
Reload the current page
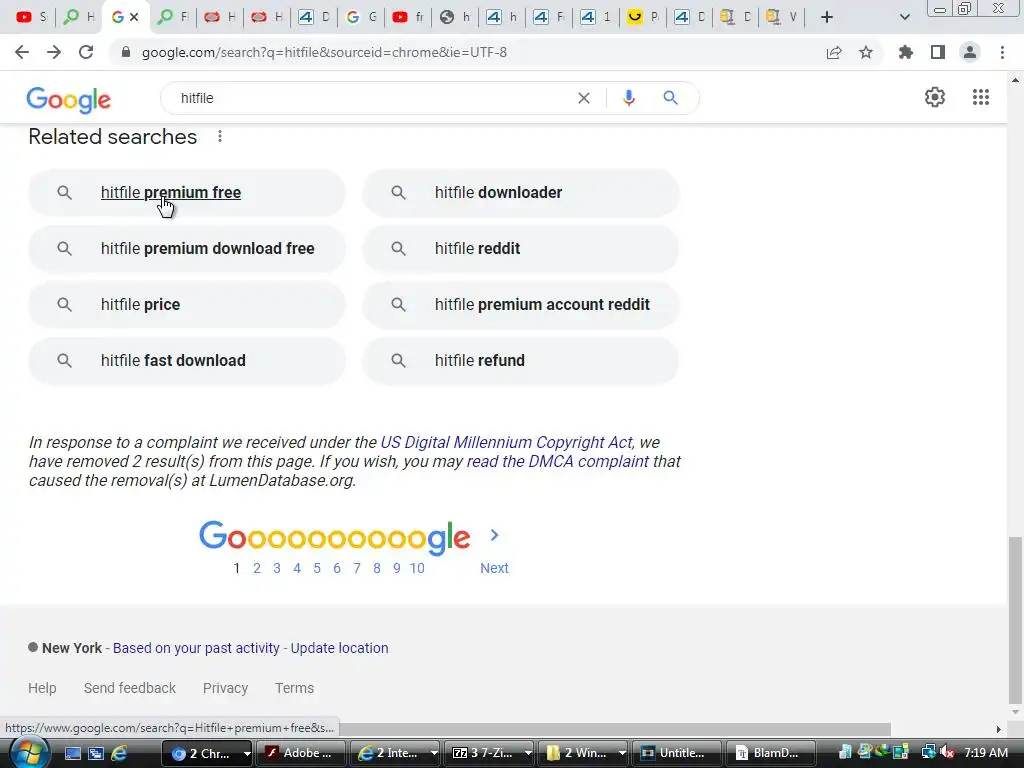coord(86,52)
